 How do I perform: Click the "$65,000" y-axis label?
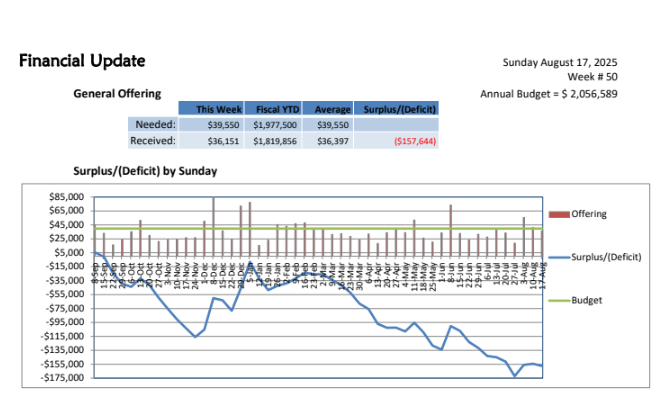tap(66, 211)
